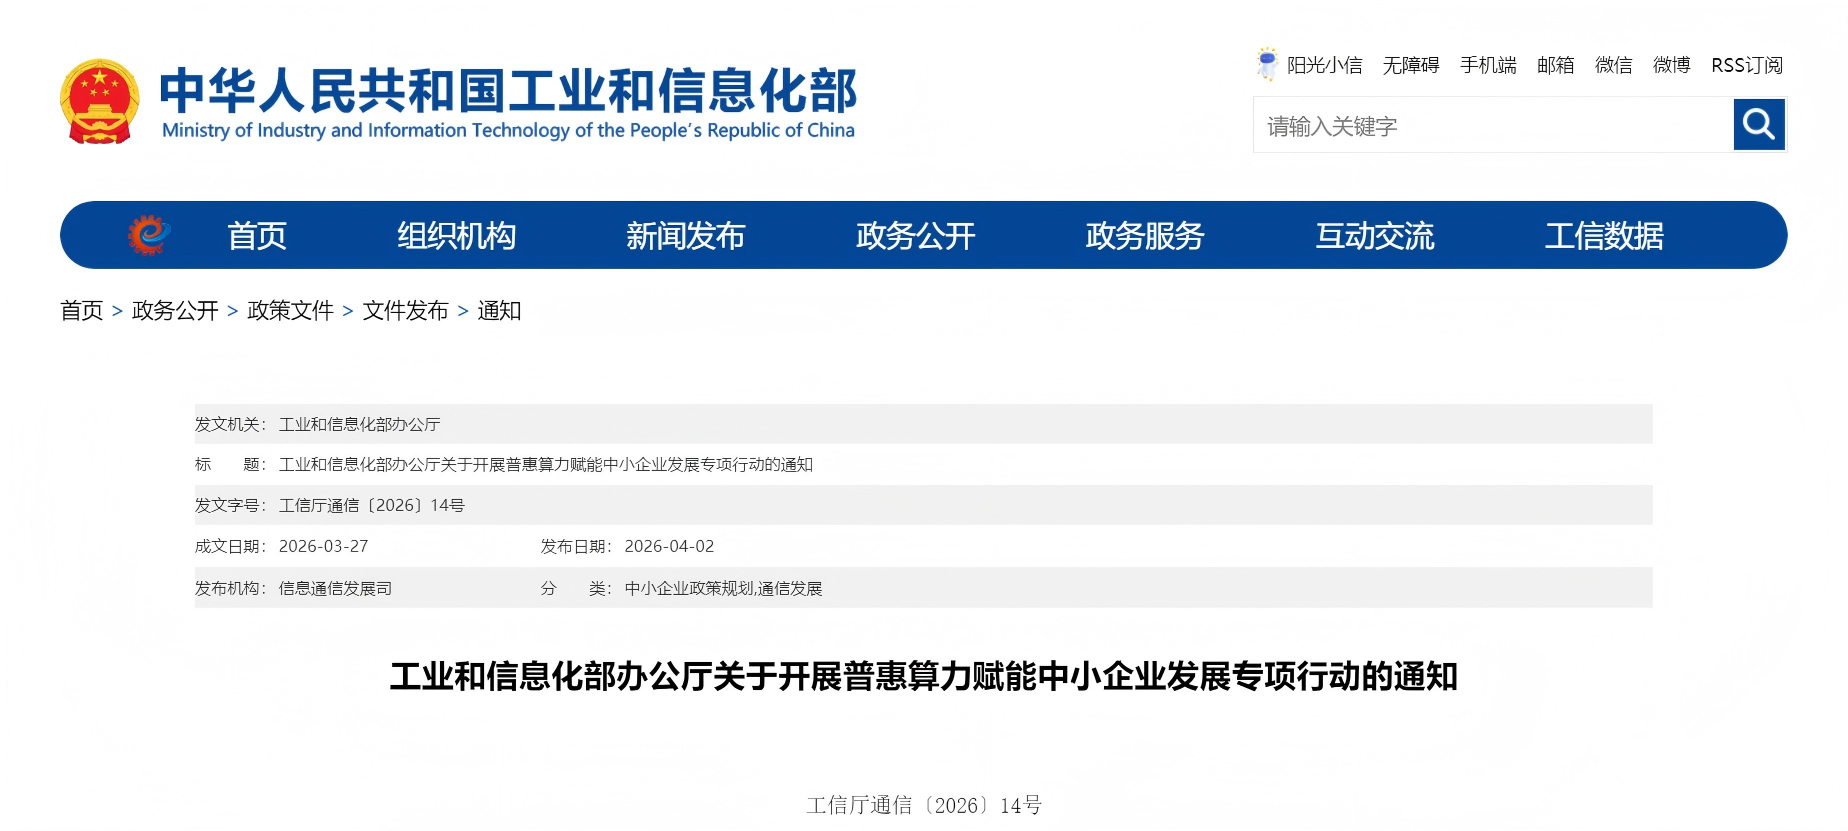Click the gear logo in the navigation bar
The width and height of the screenshot is (1848, 831).
pos(148,235)
